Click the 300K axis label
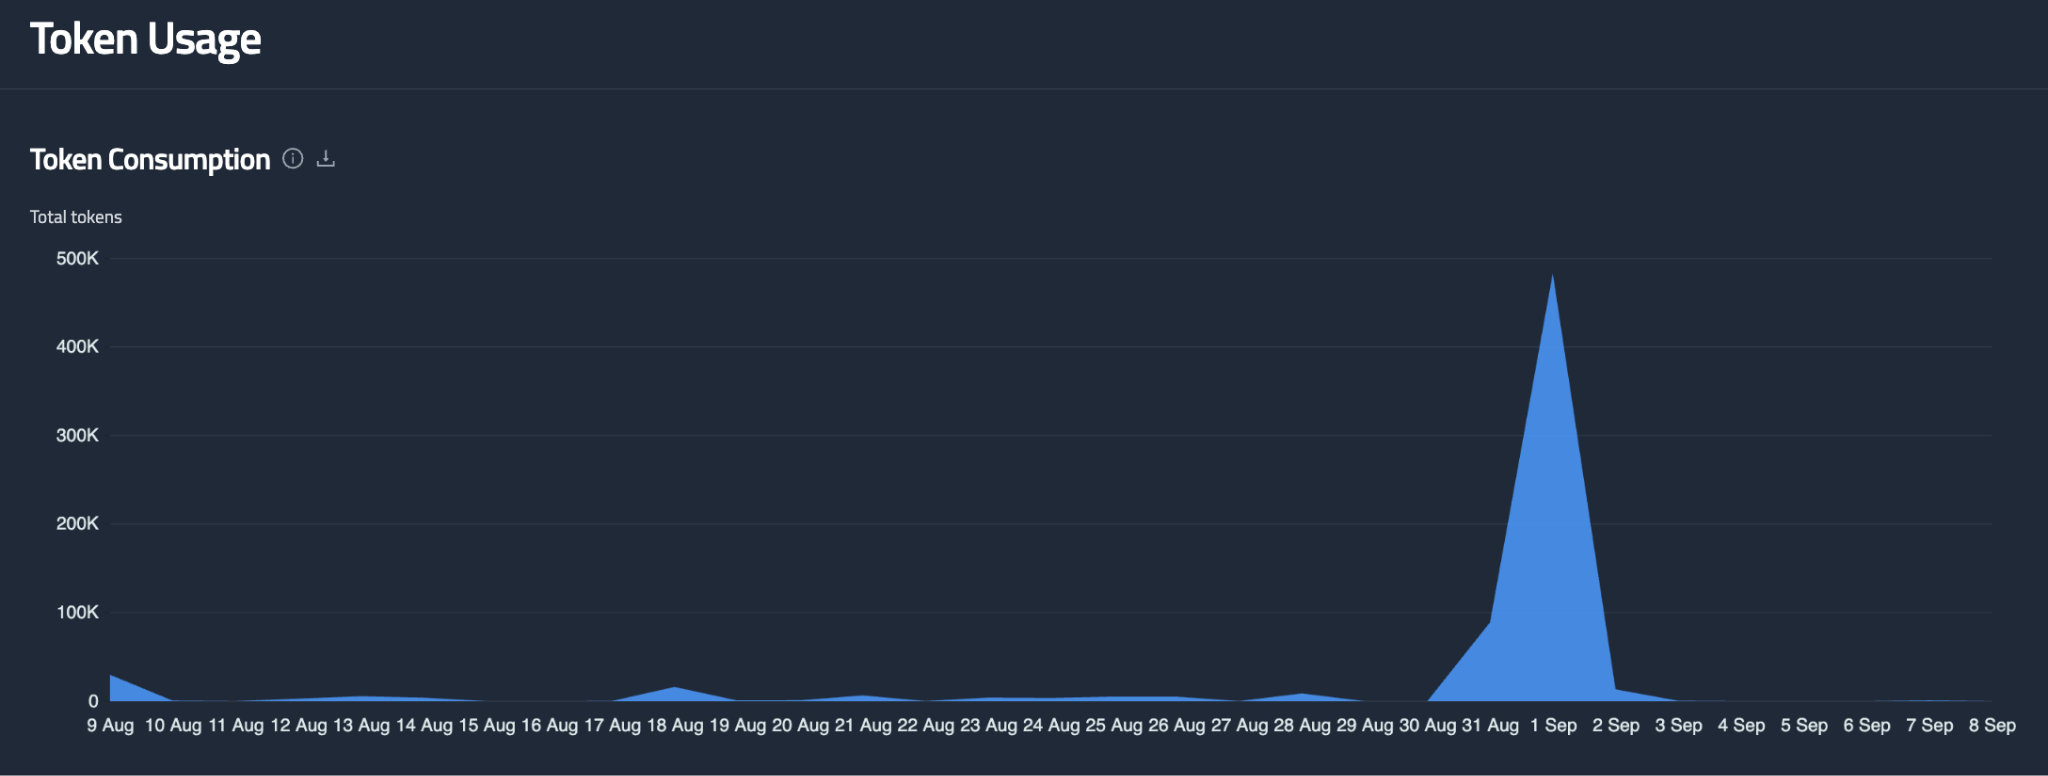The width and height of the screenshot is (2048, 776). (77, 436)
